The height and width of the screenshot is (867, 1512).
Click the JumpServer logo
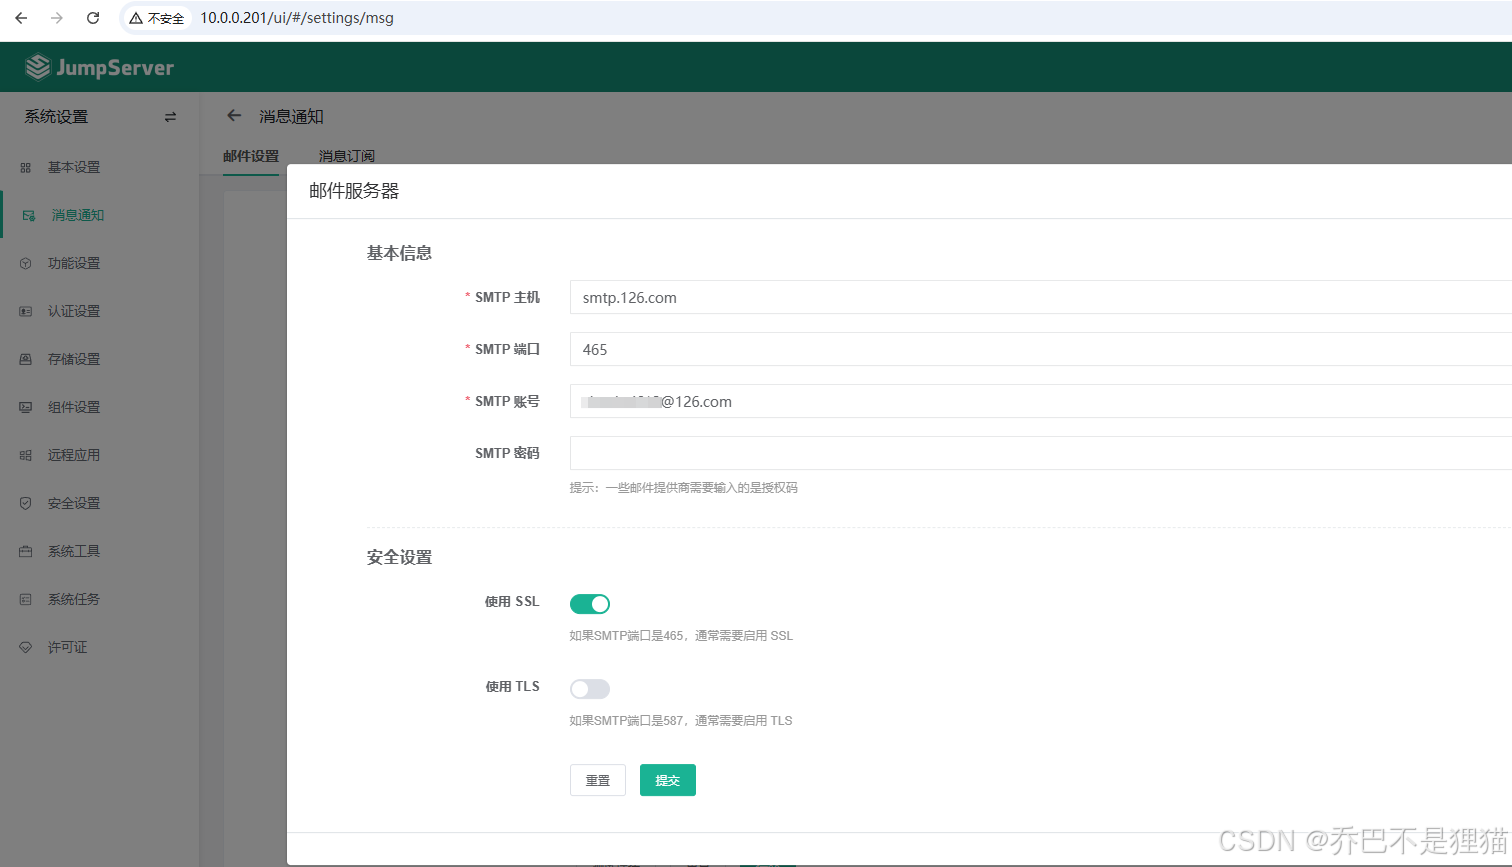[x=100, y=67]
